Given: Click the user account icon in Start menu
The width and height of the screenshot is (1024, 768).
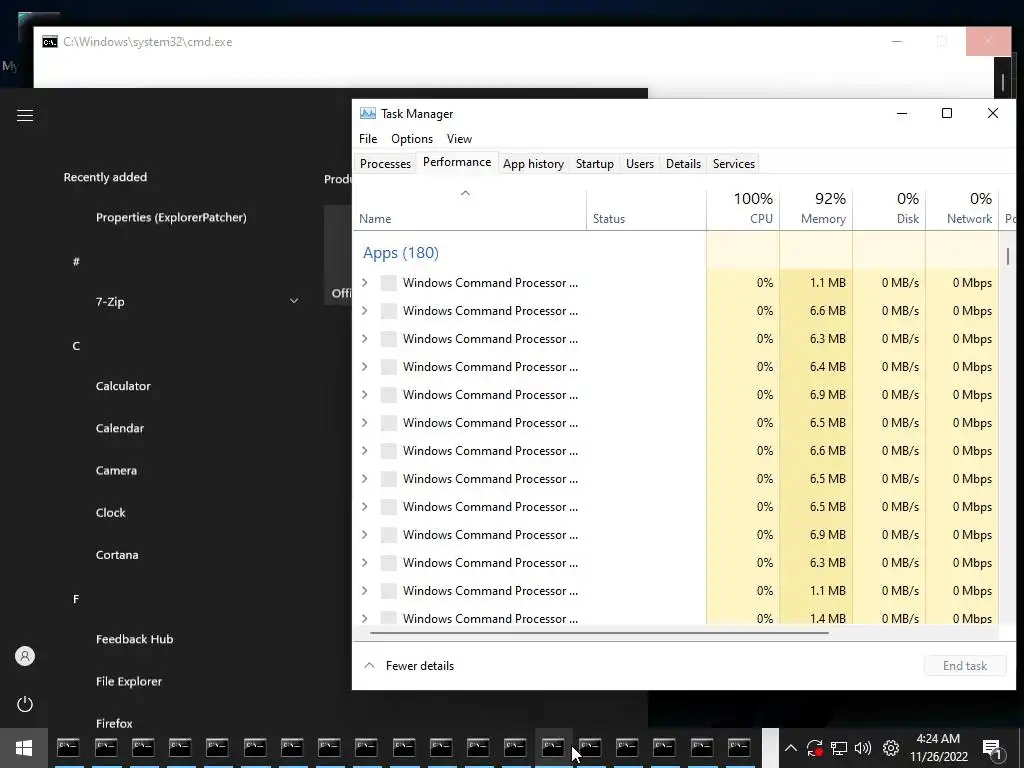Looking at the screenshot, I should click(25, 656).
